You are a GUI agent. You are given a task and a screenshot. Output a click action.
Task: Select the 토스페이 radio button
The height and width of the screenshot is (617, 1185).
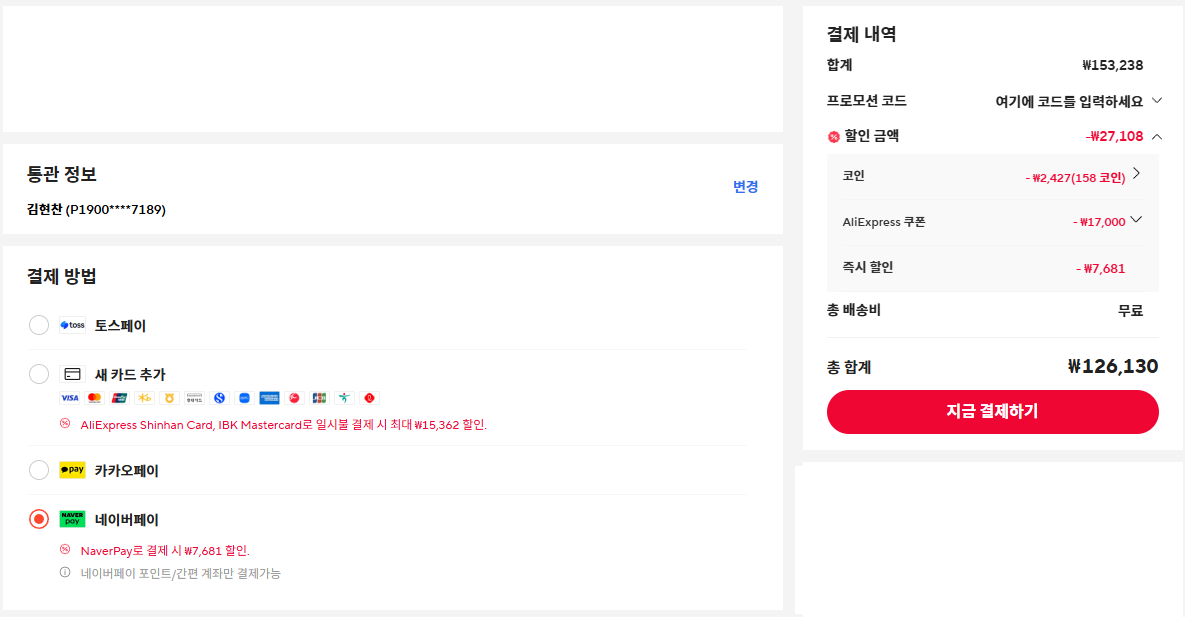[39, 325]
